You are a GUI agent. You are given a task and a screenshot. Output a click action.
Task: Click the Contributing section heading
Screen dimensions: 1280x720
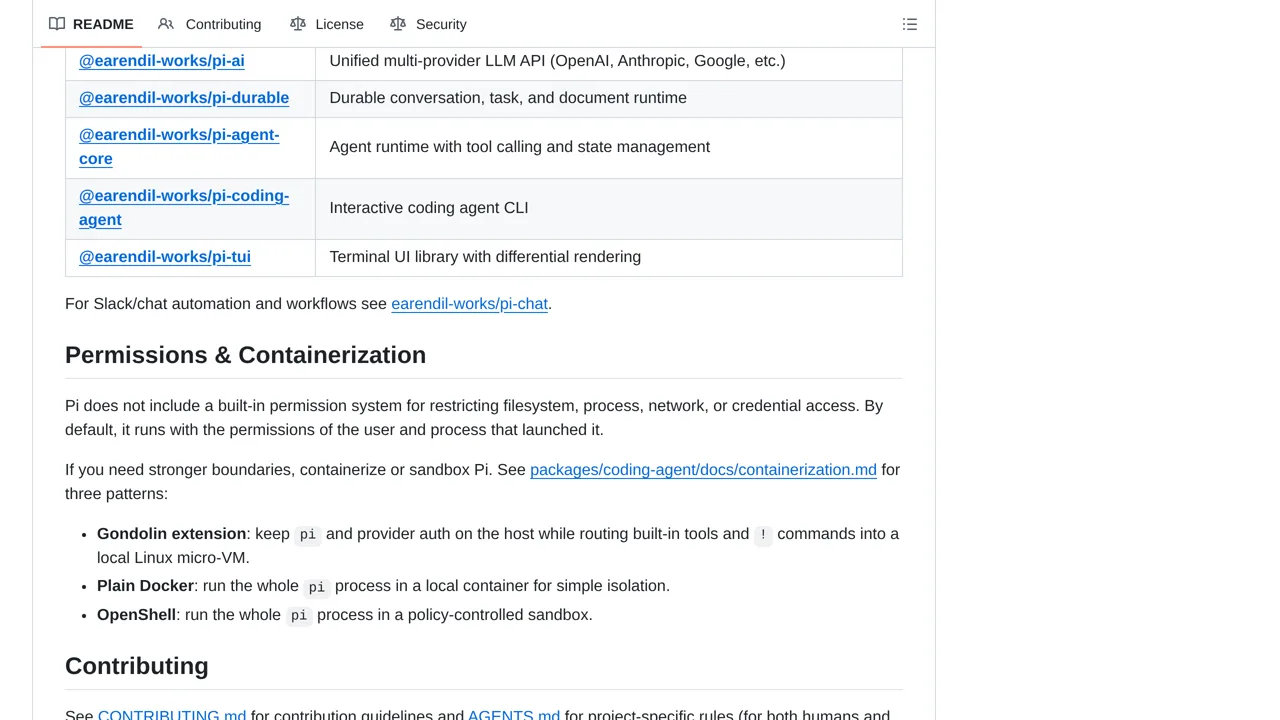coord(137,666)
